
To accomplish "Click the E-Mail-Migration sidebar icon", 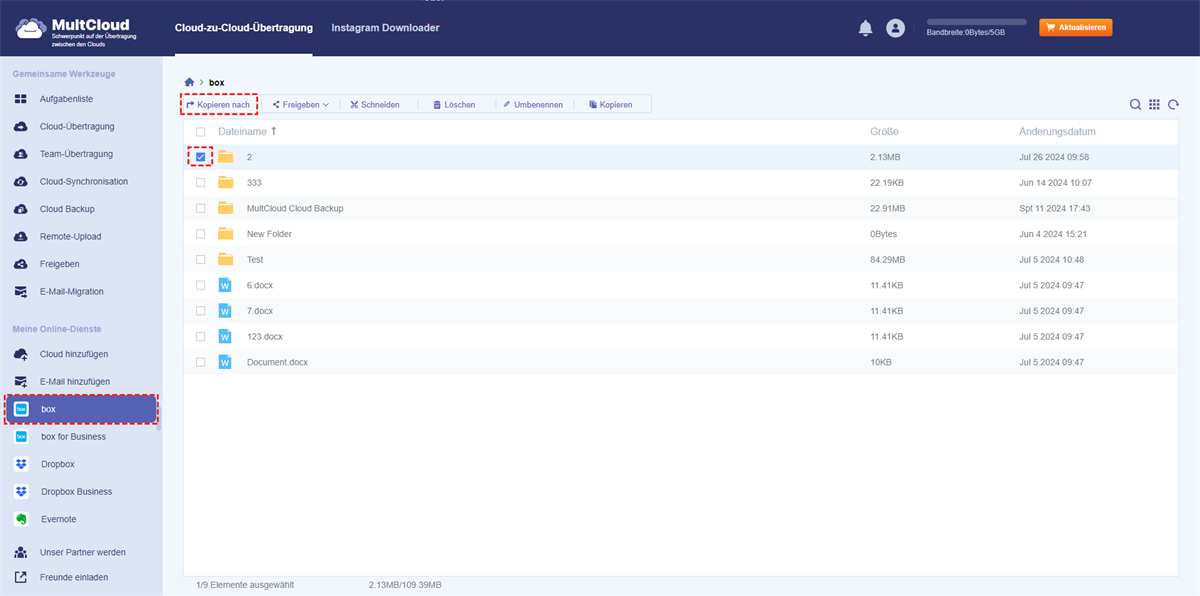I will pyautogui.click(x=21, y=292).
